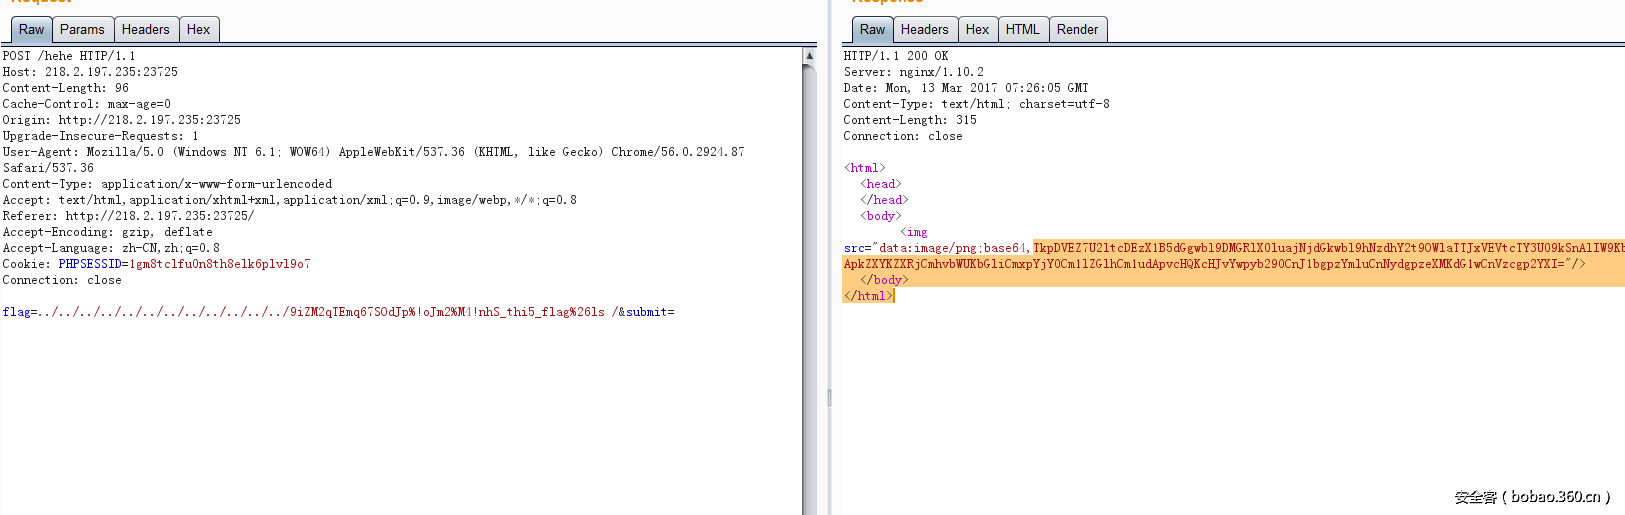
Task: Click the request pane vertical scrollbar track
Action: (809, 300)
